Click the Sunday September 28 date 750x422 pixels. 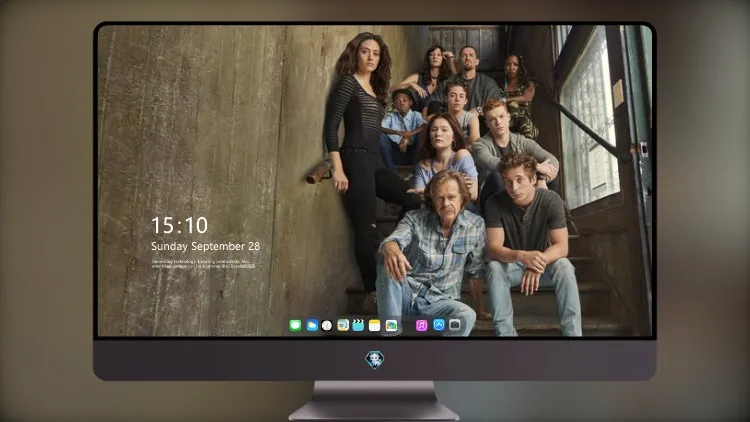(x=206, y=246)
